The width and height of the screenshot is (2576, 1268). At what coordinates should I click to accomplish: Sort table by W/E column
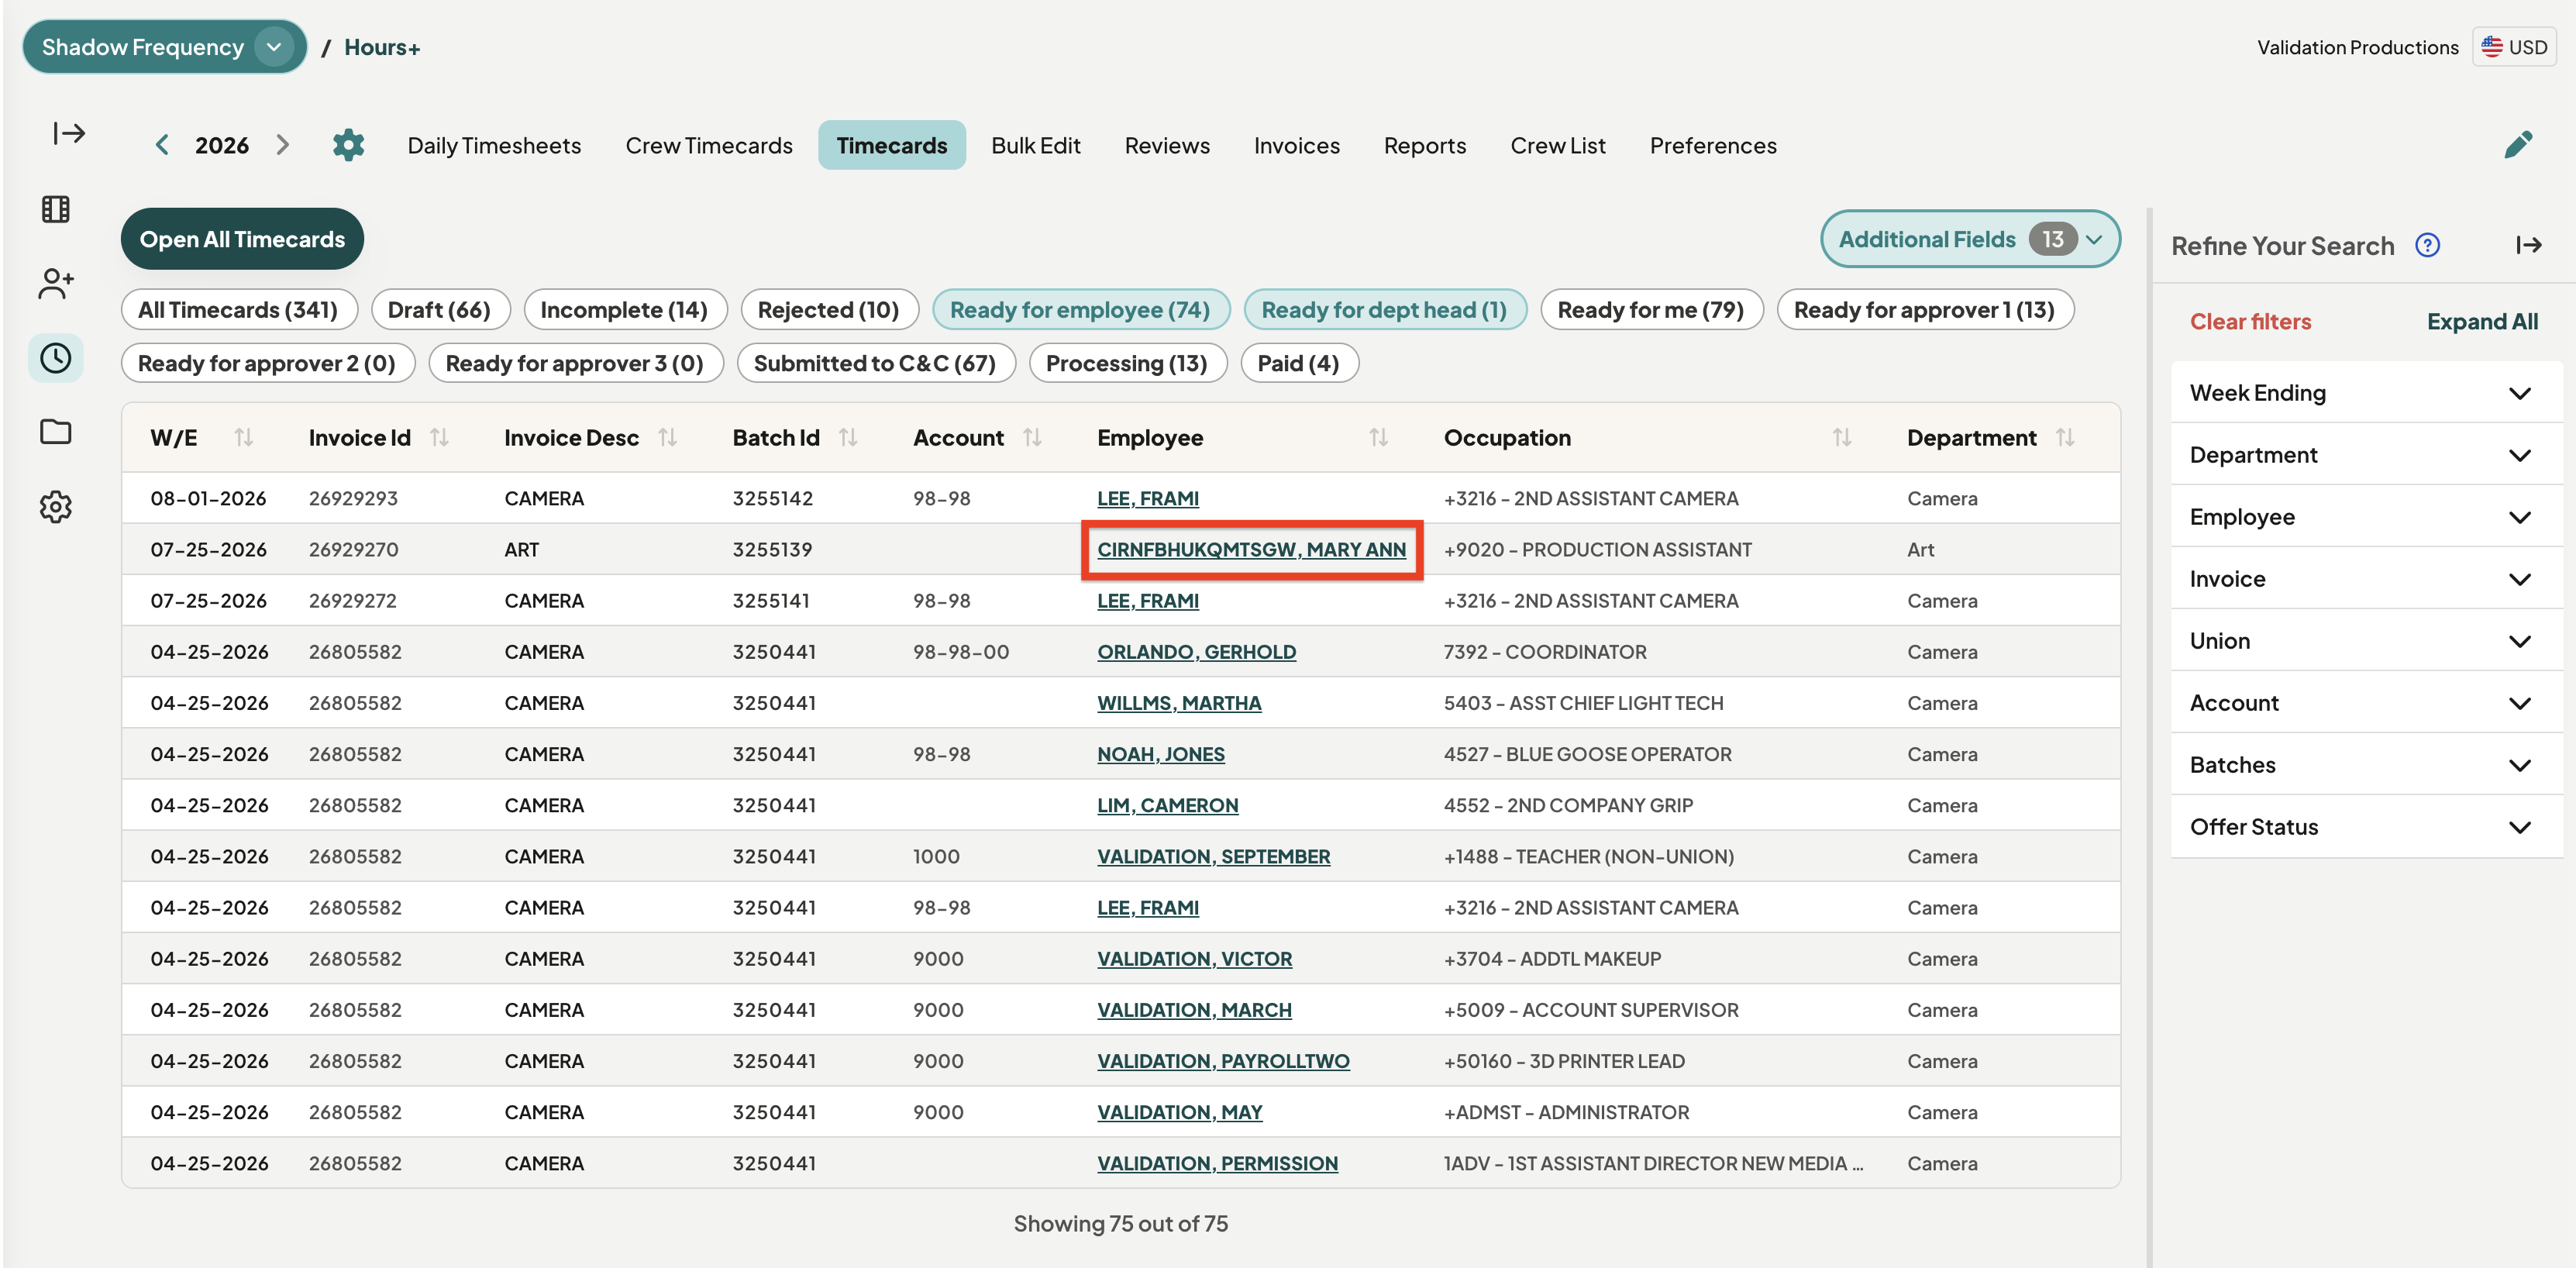pyautogui.click(x=243, y=437)
